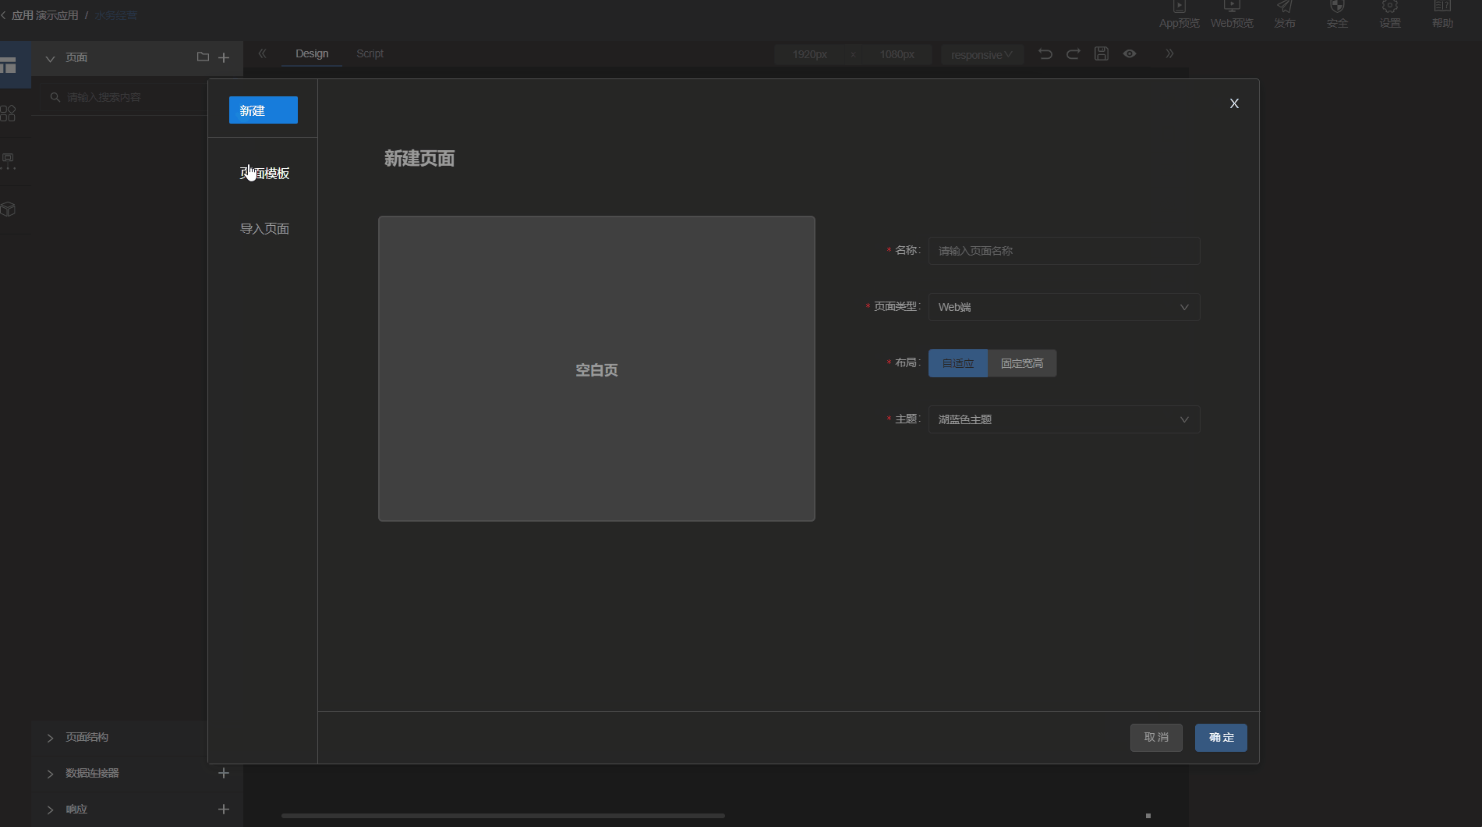Select 导入页面 in dialog sidebar
Screen dimensions: 1484x827
click(264, 229)
